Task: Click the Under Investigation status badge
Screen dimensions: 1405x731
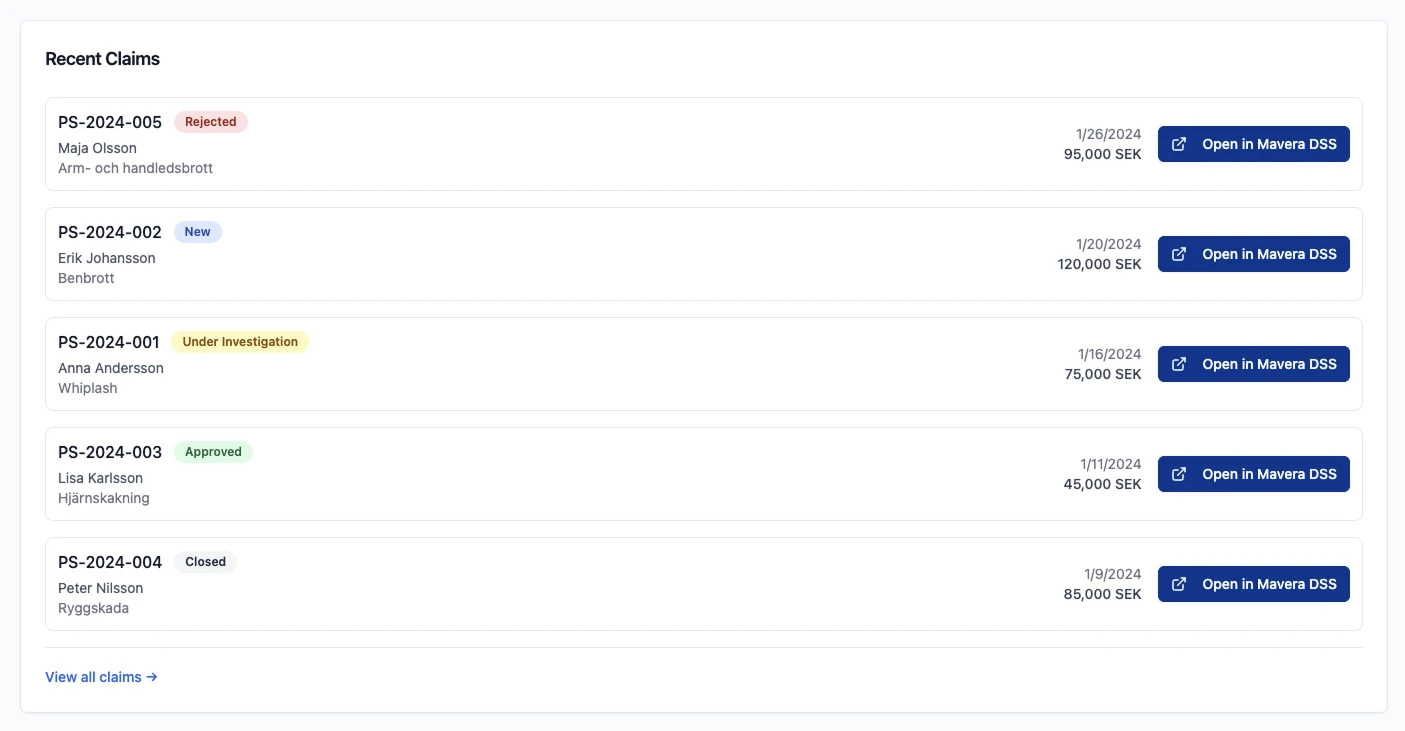Action: point(240,342)
